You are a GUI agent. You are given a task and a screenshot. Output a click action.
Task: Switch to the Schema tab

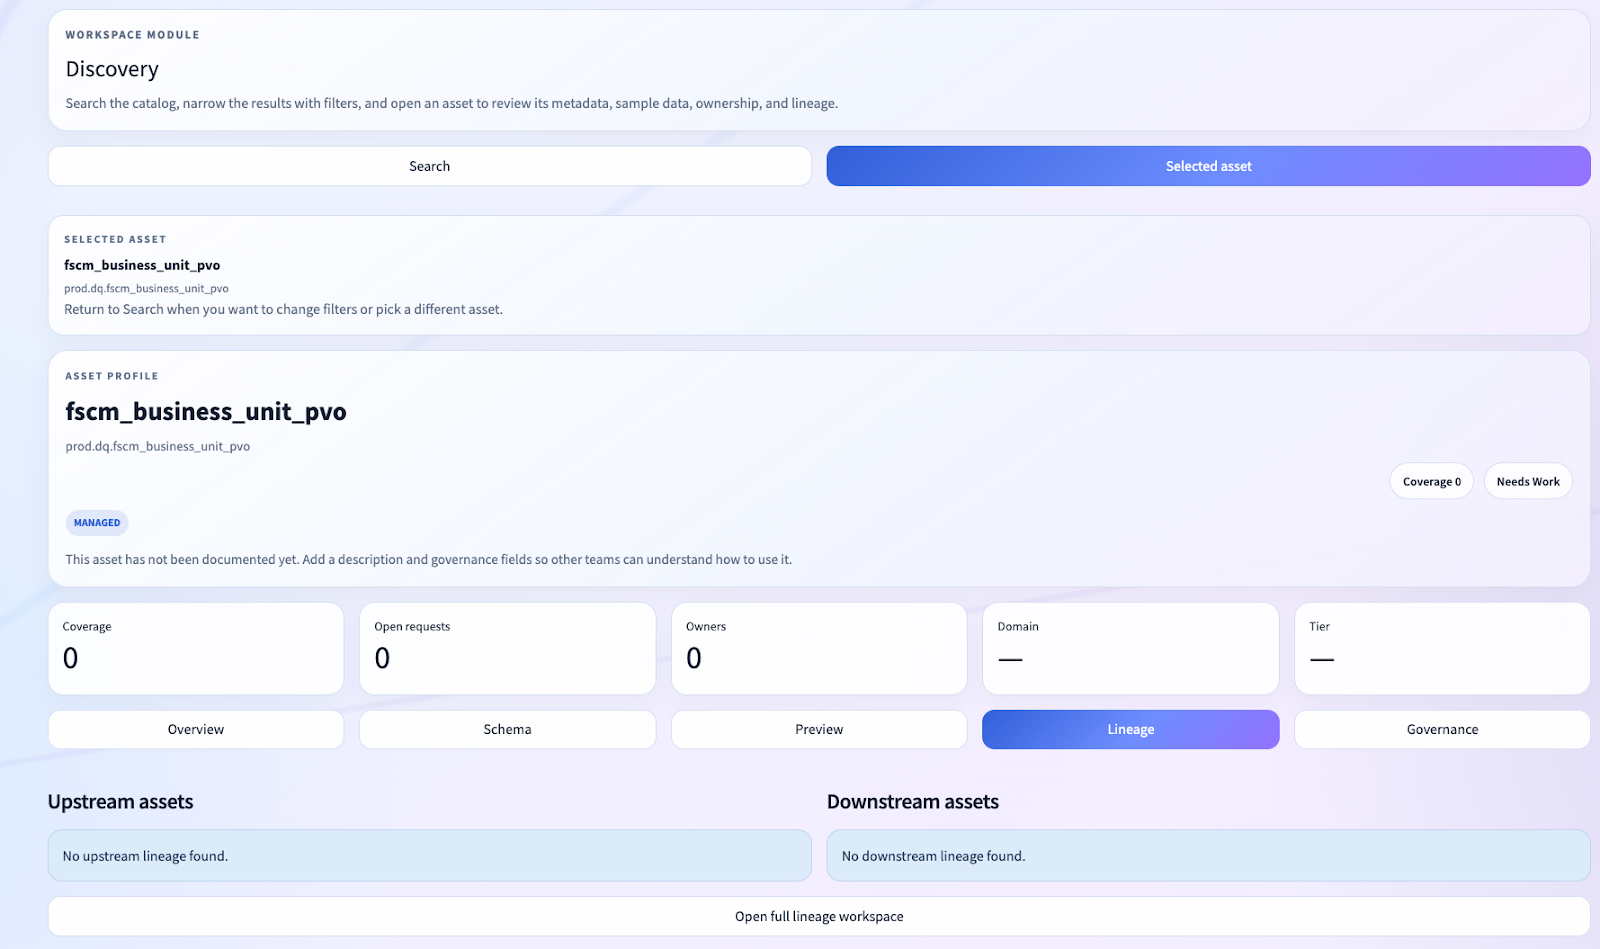click(x=507, y=730)
